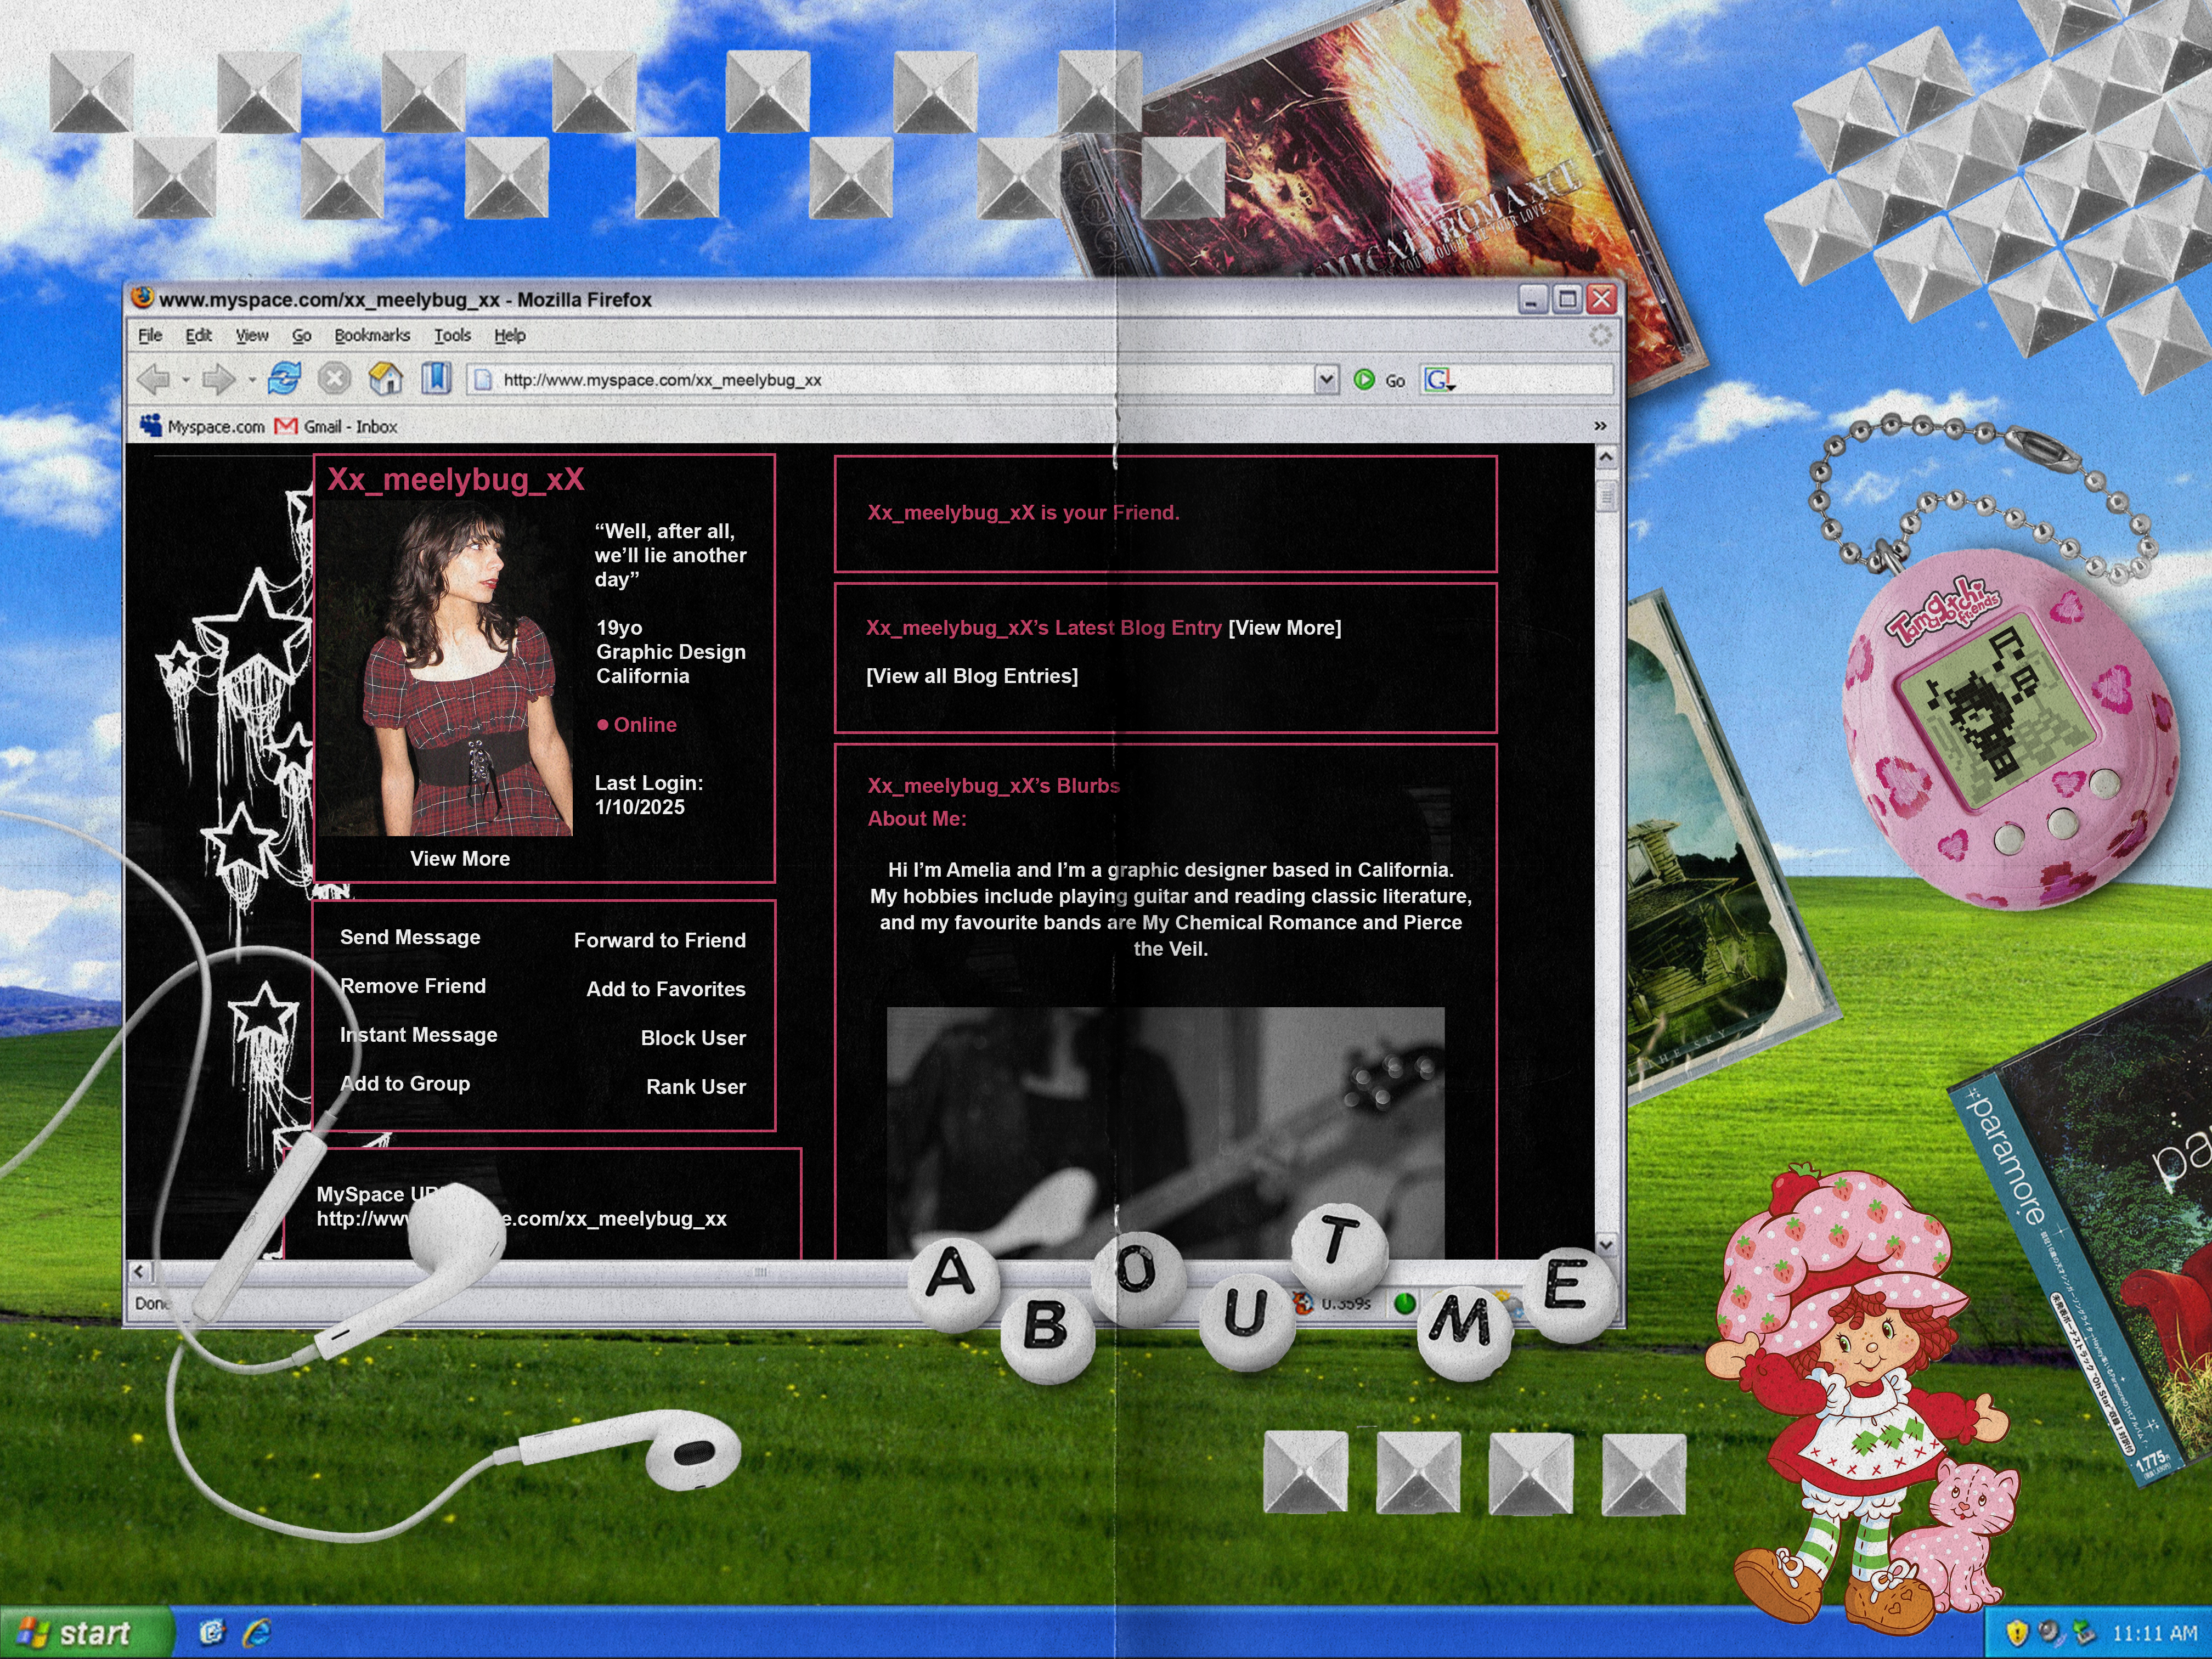
Task: Open Internet Explorer from quick launch
Action: pyautogui.click(x=257, y=1632)
